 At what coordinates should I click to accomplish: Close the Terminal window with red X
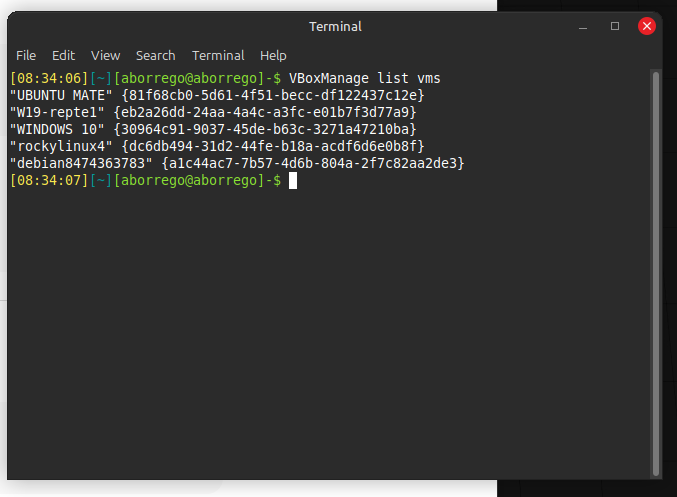(x=646, y=26)
